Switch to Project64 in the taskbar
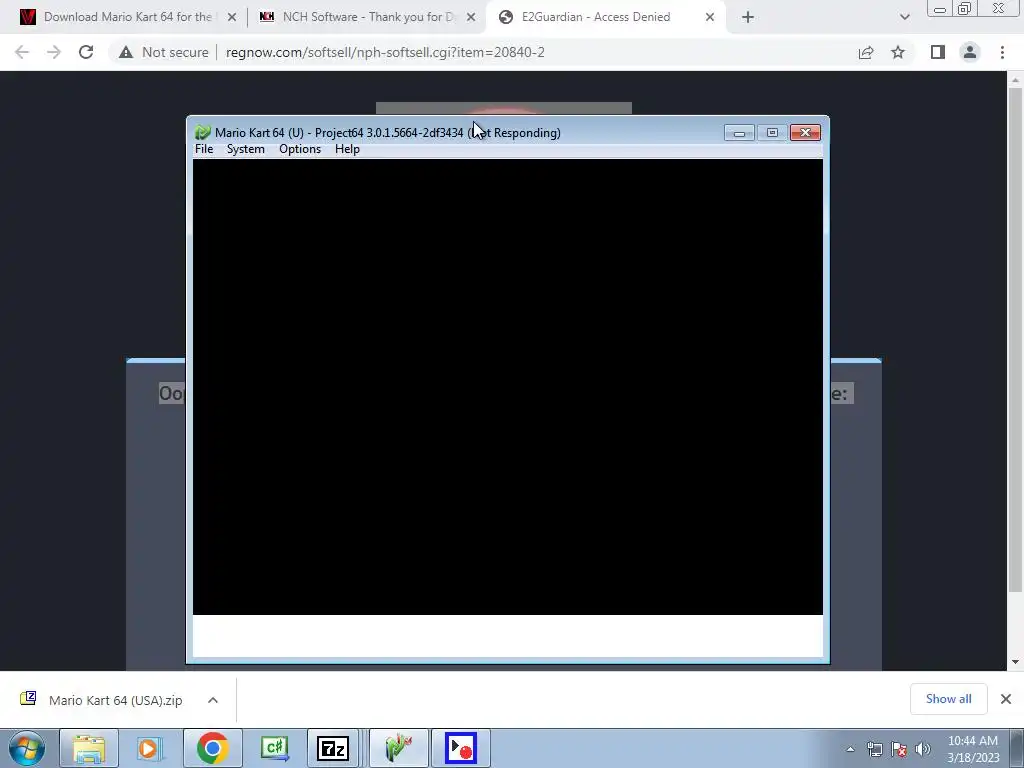This screenshot has width=1024, height=768. click(399, 748)
